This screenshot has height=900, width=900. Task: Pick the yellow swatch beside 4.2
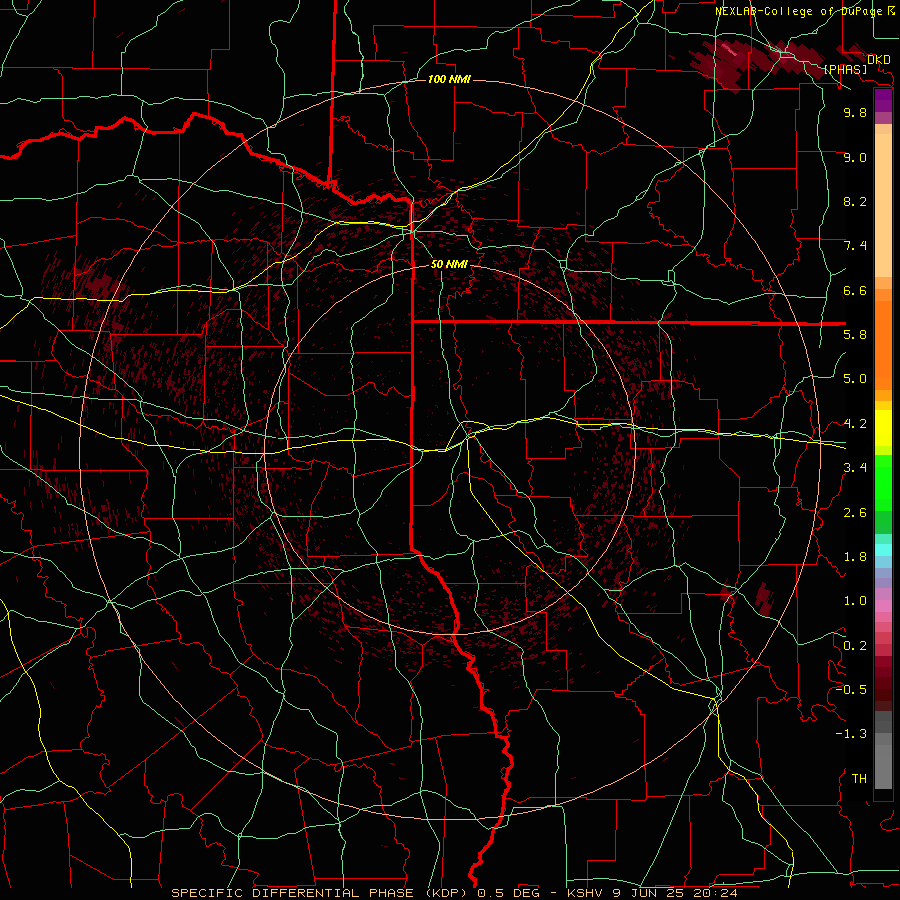tap(883, 428)
